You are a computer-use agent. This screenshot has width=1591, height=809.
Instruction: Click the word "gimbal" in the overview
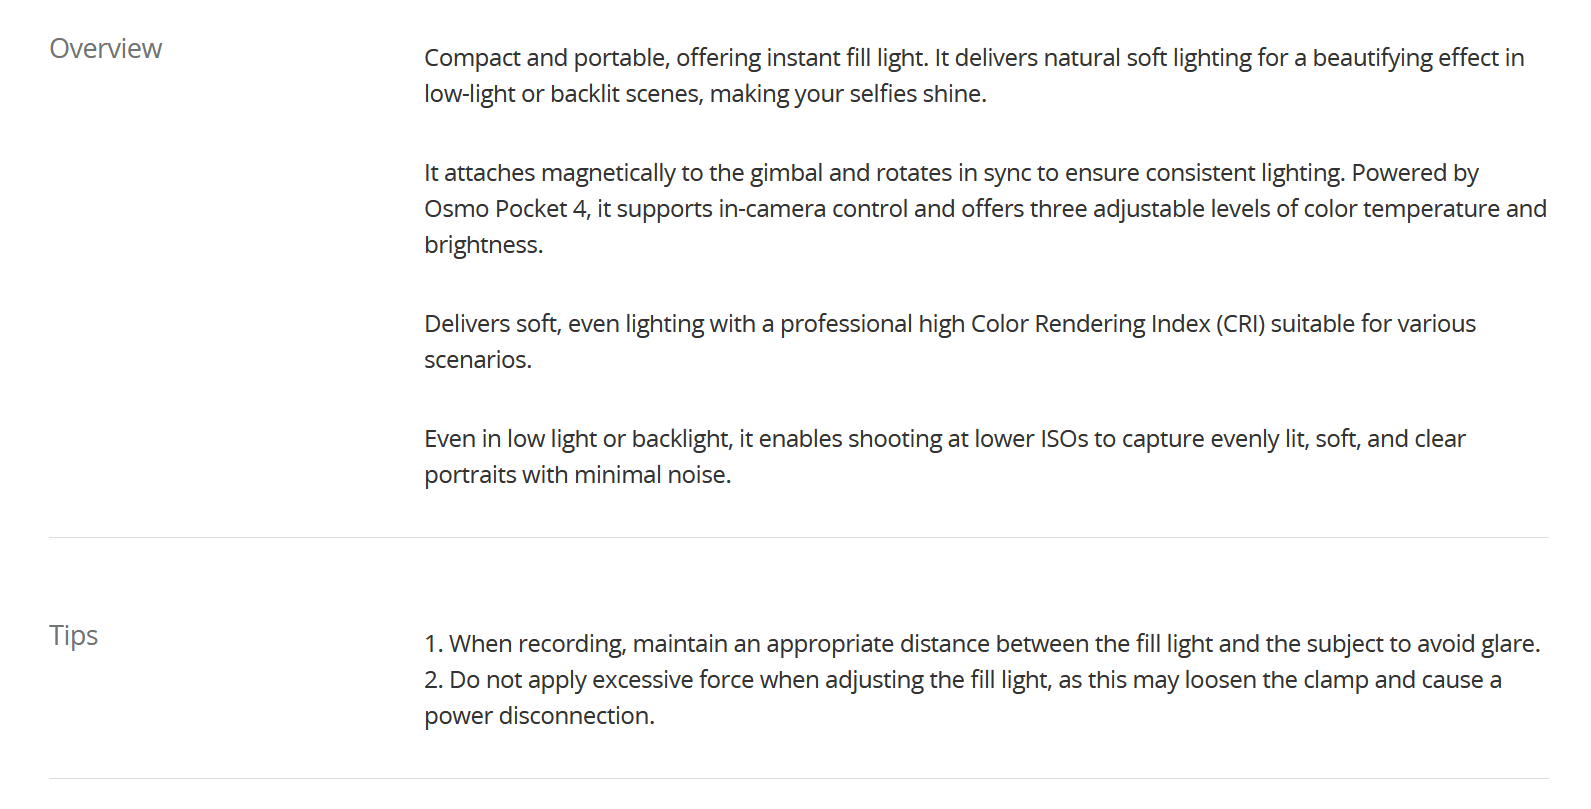point(785,173)
